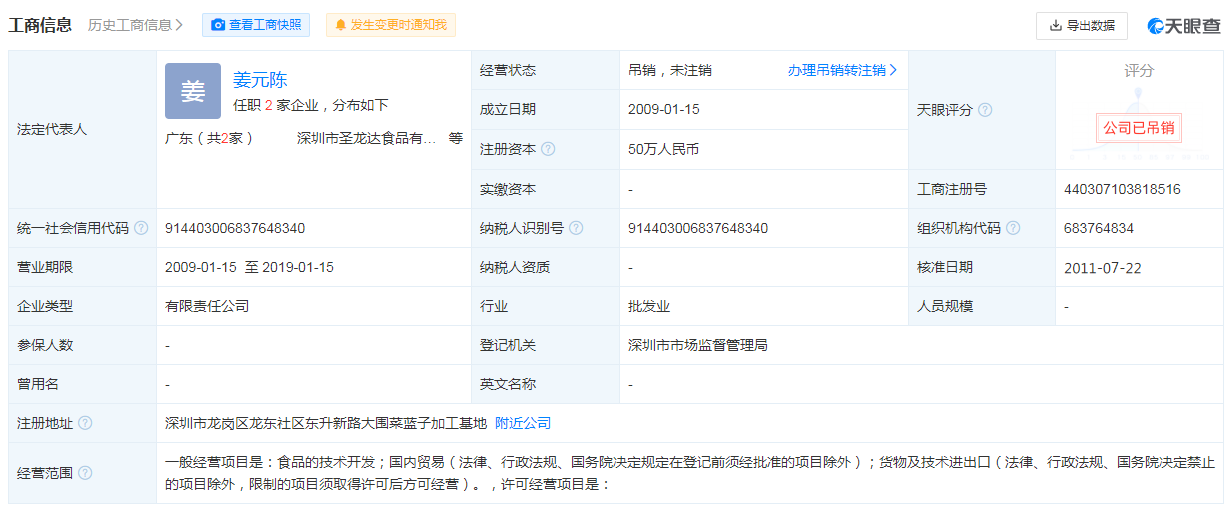Click the 工商注册号 label

pos(952,189)
